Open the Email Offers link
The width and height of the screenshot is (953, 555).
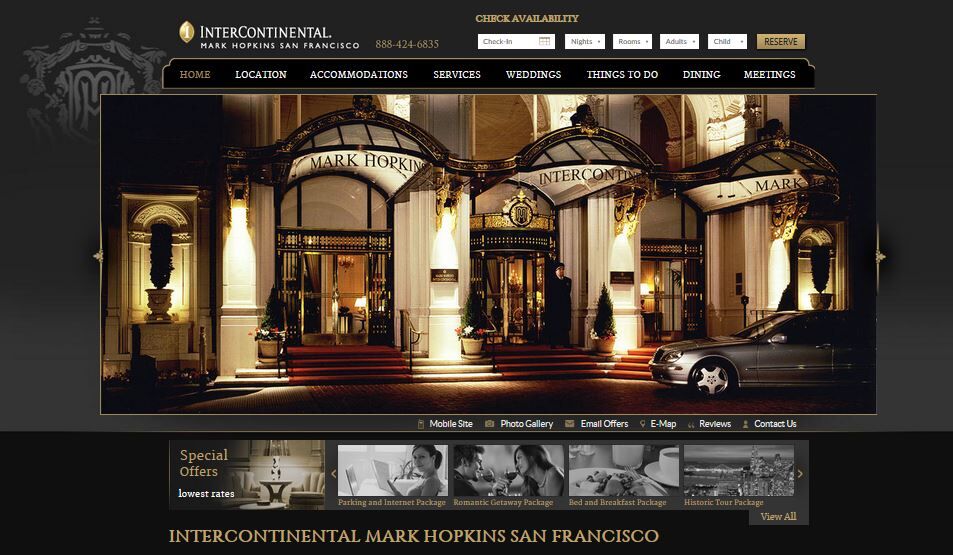(x=604, y=424)
